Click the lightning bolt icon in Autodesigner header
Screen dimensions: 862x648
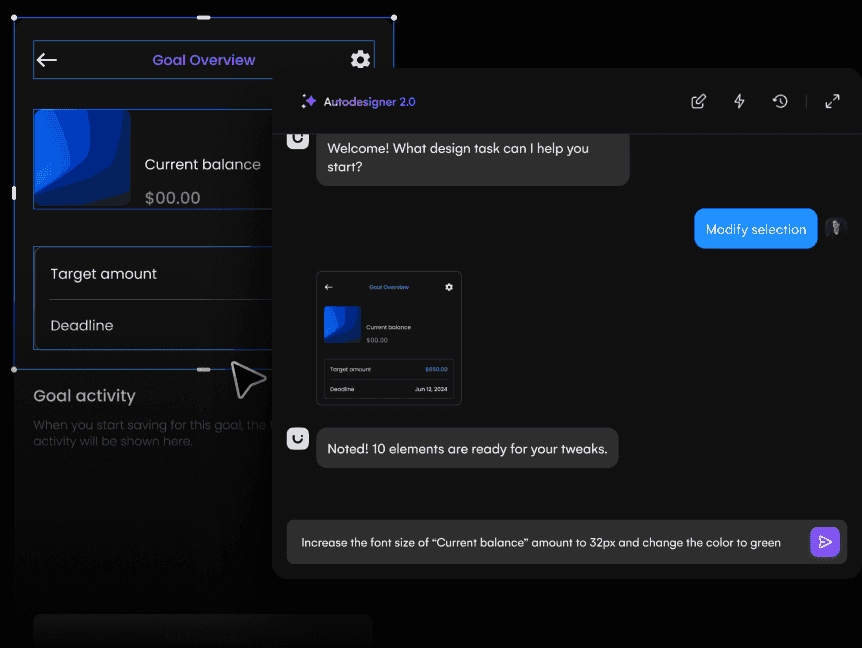(739, 101)
